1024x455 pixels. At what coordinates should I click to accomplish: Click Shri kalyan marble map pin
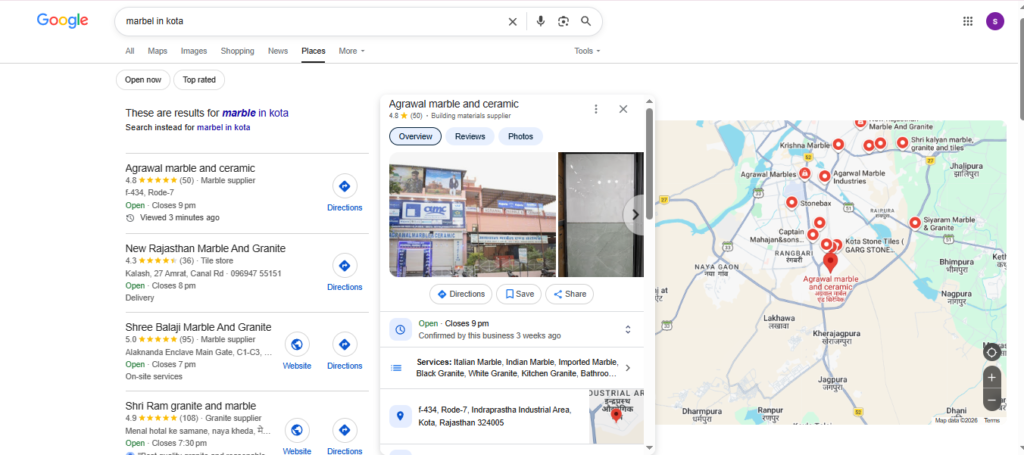pos(903,142)
